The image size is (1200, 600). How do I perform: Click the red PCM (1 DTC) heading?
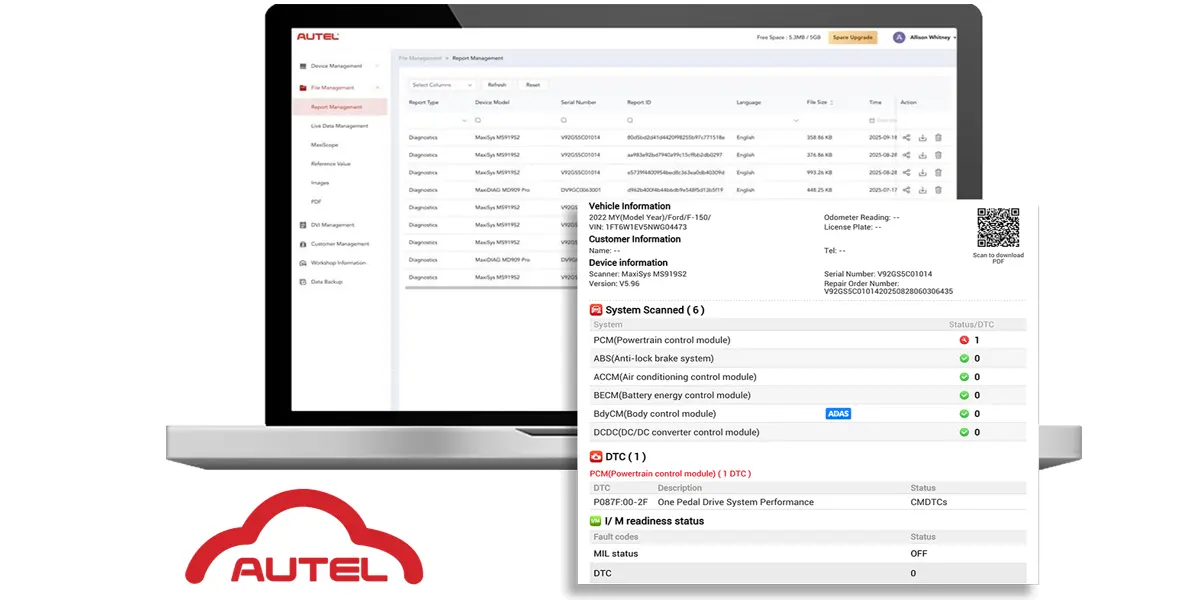[x=670, y=473]
